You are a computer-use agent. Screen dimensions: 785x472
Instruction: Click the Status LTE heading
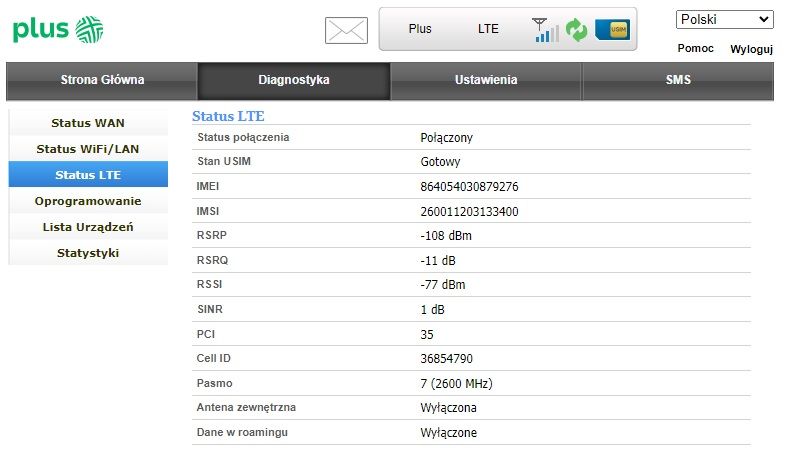click(x=228, y=116)
